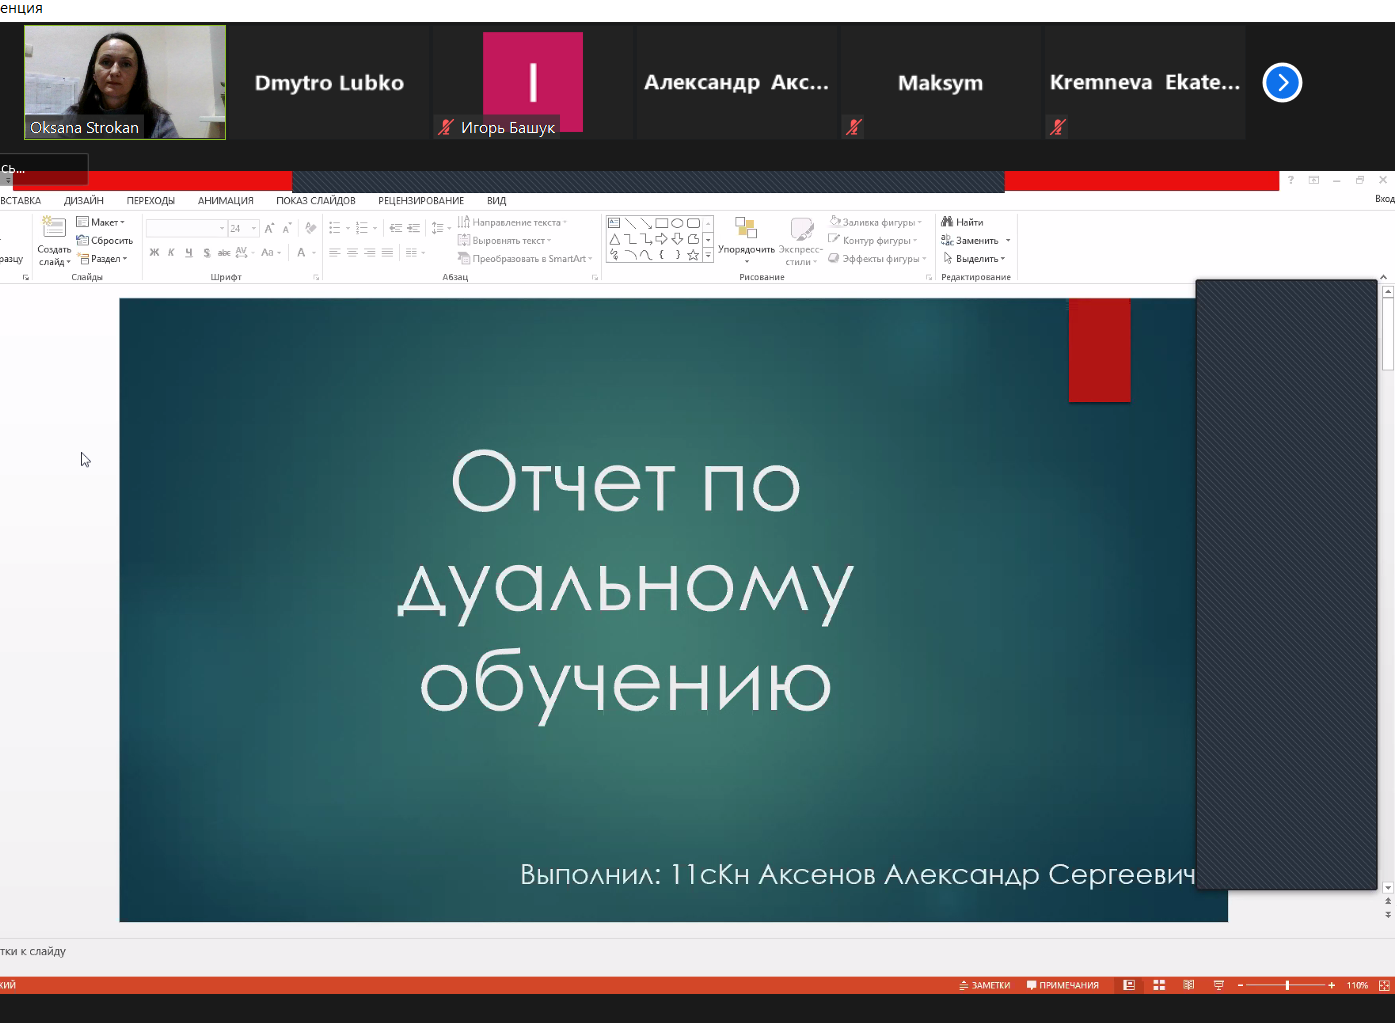Expand the shapes gallery more arrow
The width and height of the screenshot is (1397, 1023).
tap(708, 256)
